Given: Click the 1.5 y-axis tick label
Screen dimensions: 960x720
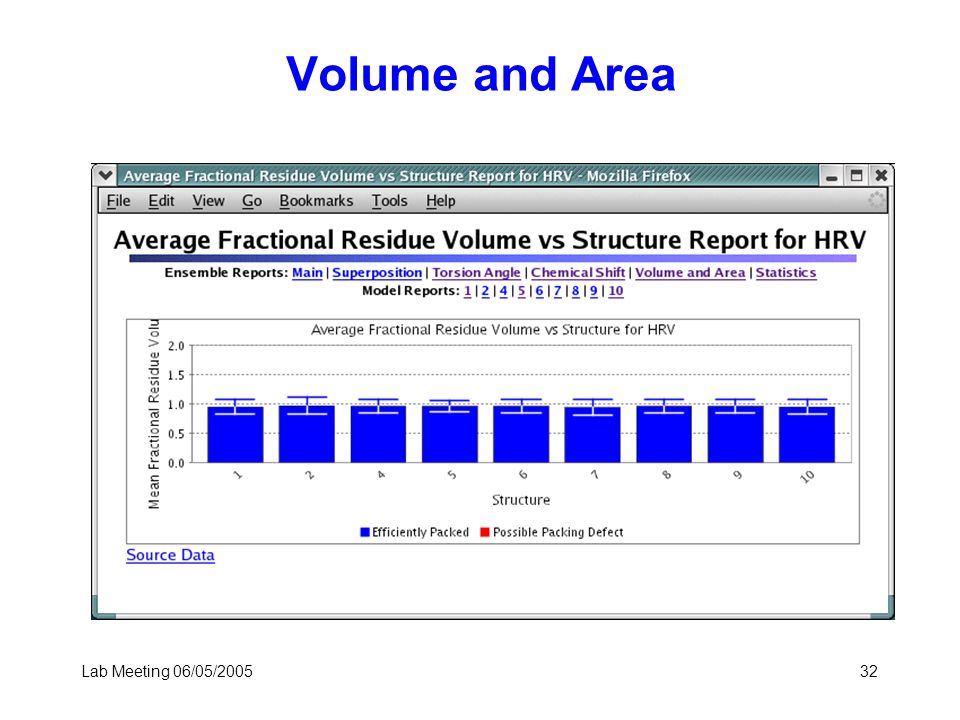Looking at the screenshot, I should point(176,375).
